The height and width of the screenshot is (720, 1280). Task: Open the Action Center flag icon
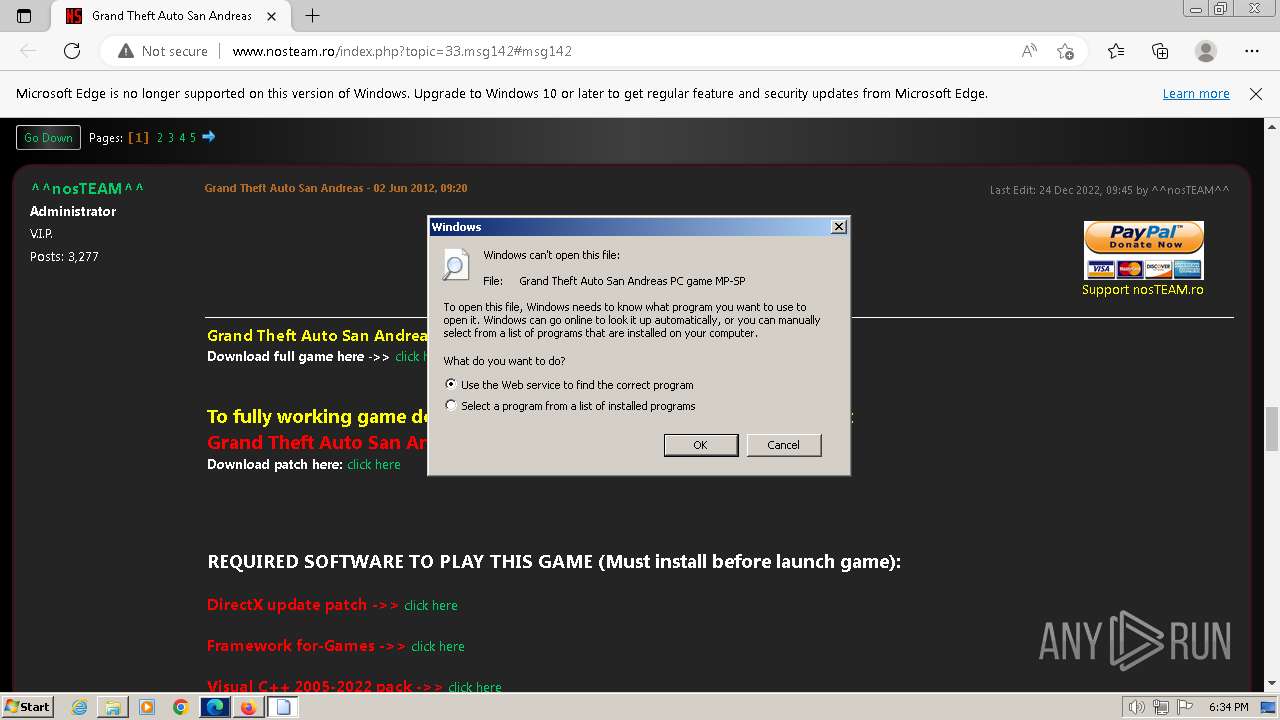(x=1185, y=707)
